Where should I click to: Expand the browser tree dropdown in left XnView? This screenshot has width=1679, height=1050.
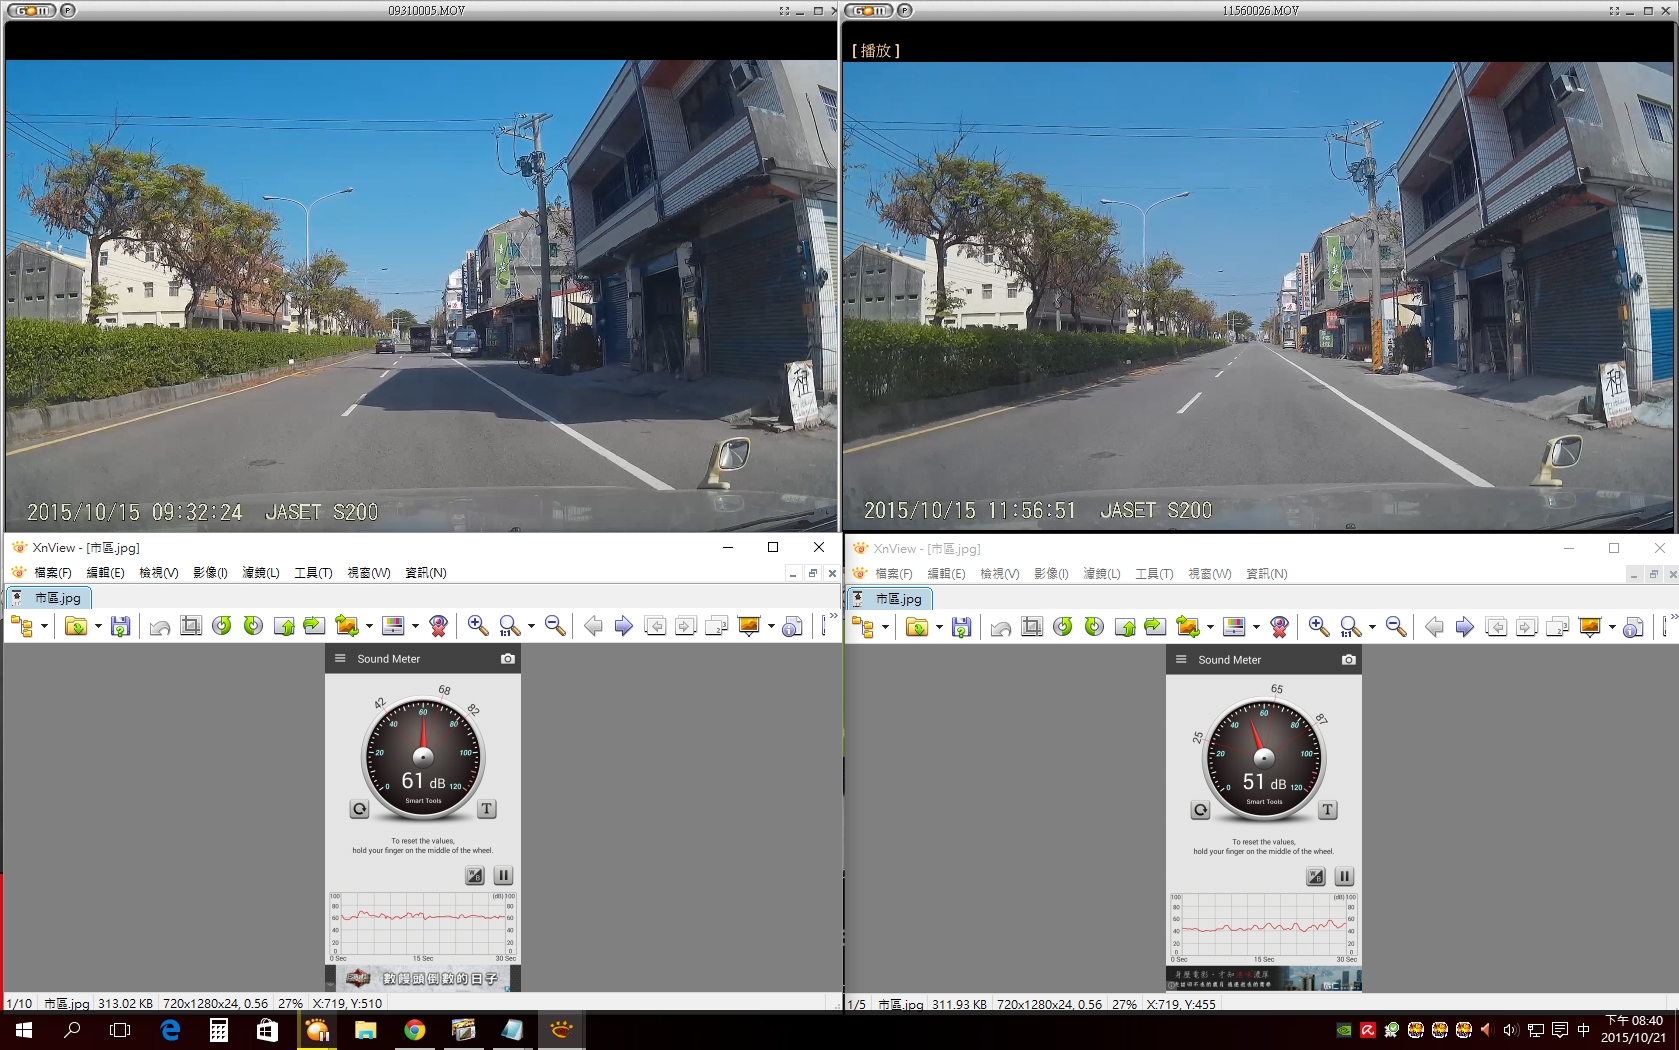[x=44, y=627]
